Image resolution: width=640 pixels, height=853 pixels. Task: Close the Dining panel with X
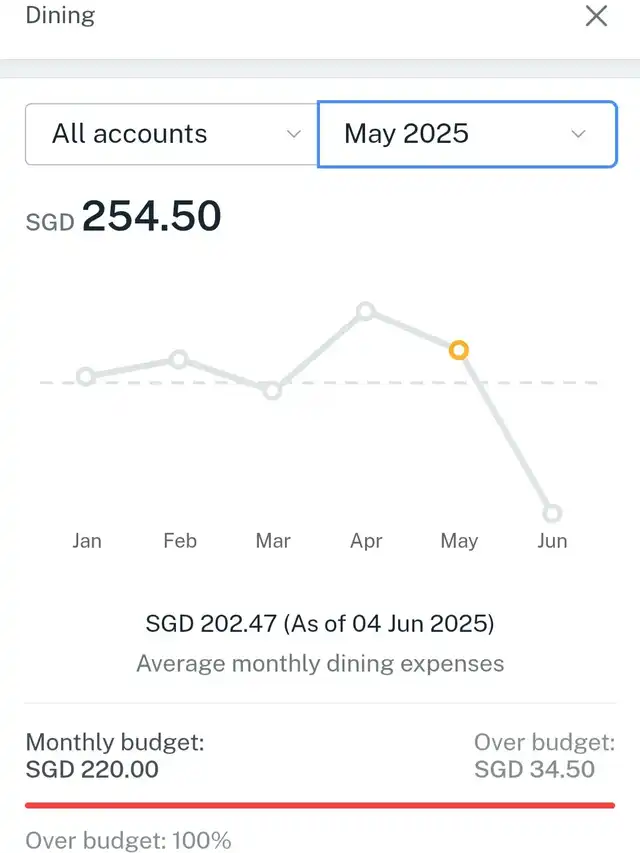(x=596, y=16)
